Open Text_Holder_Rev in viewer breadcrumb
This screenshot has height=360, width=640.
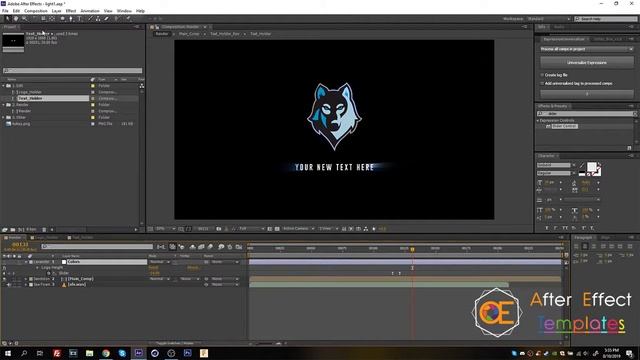[x=225, y=34]
